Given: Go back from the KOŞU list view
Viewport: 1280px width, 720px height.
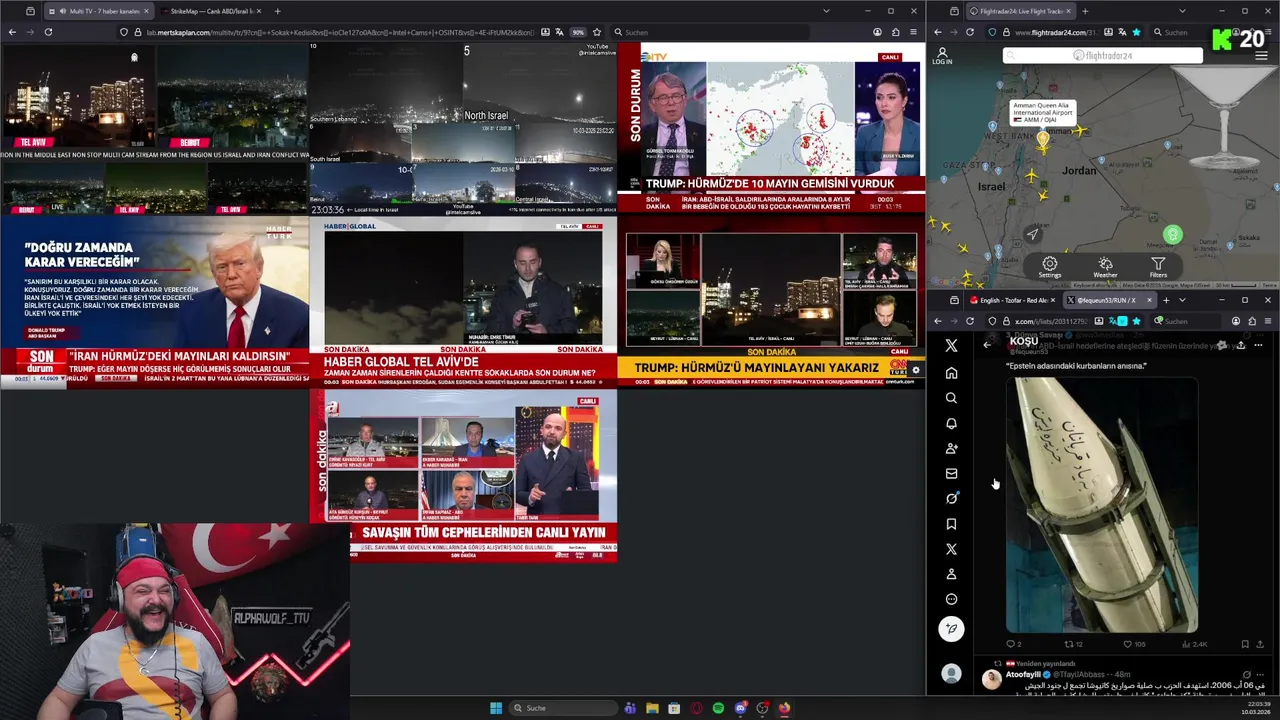Looking at the screenshot, I should coord(987,344).
